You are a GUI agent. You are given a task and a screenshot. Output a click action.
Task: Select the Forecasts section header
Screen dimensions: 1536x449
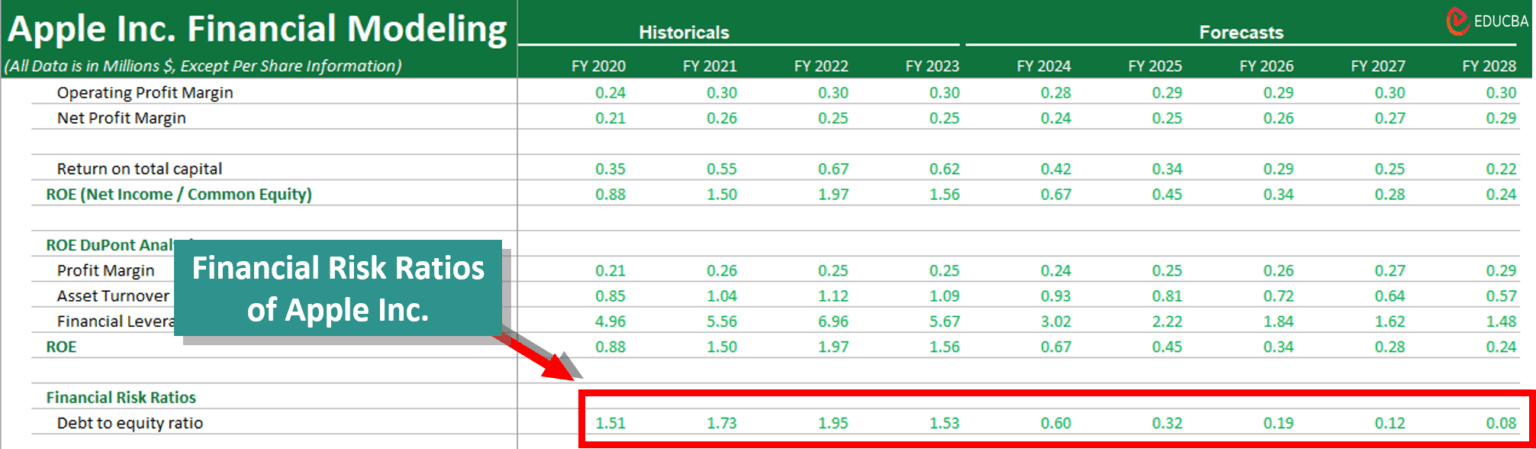(1241, 32)
